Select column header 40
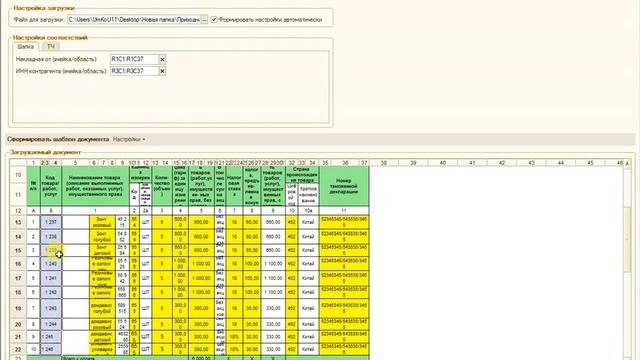Image resolution: width=640 pixels, height=360 pixels. (x=443, y=163)
